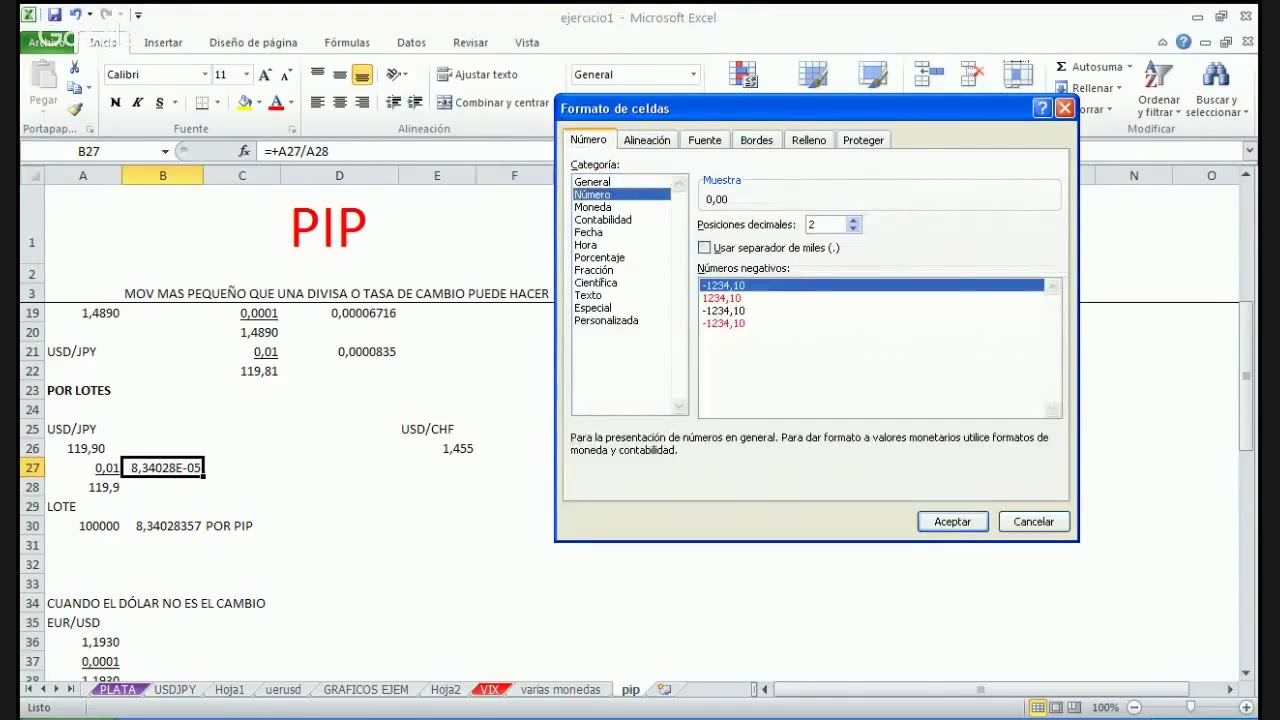Toggle Ajustar texto wrap option
The image size is (1280, 720).
click(x=477, y=75)
